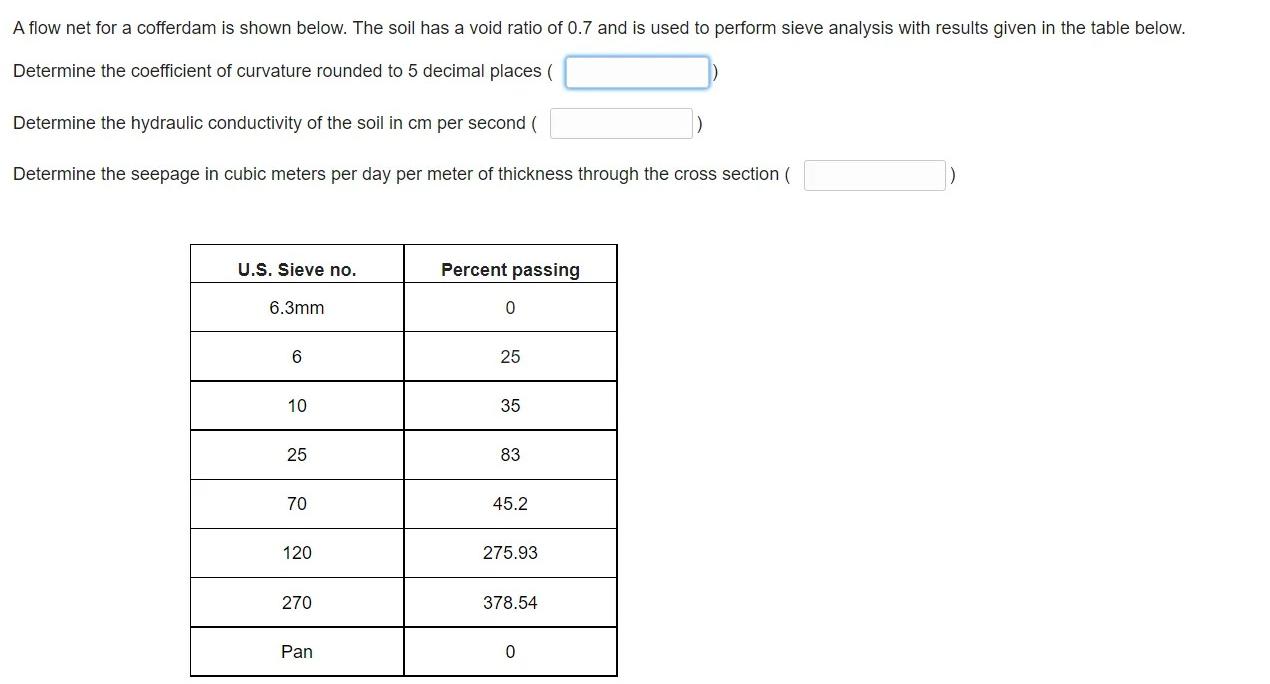1270x684 pixels.
Task: Click the sieve number 120 cell
Action: coord(296,552)
